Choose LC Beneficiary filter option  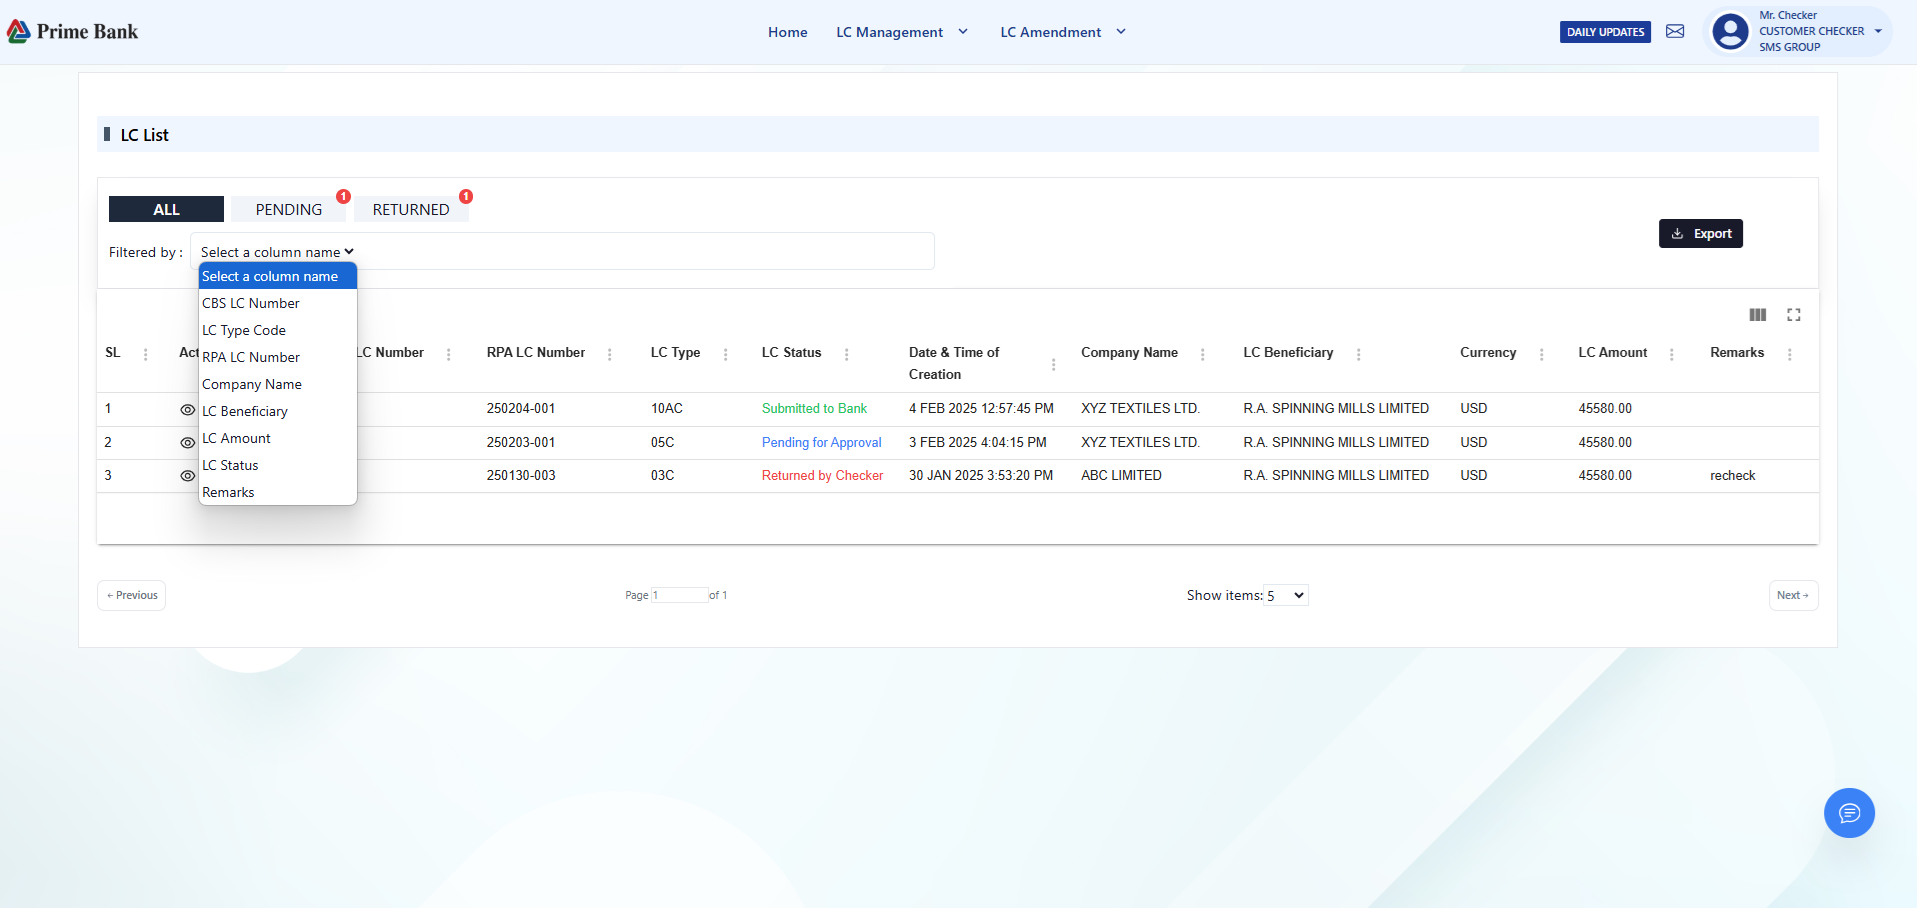click(278, 411)
